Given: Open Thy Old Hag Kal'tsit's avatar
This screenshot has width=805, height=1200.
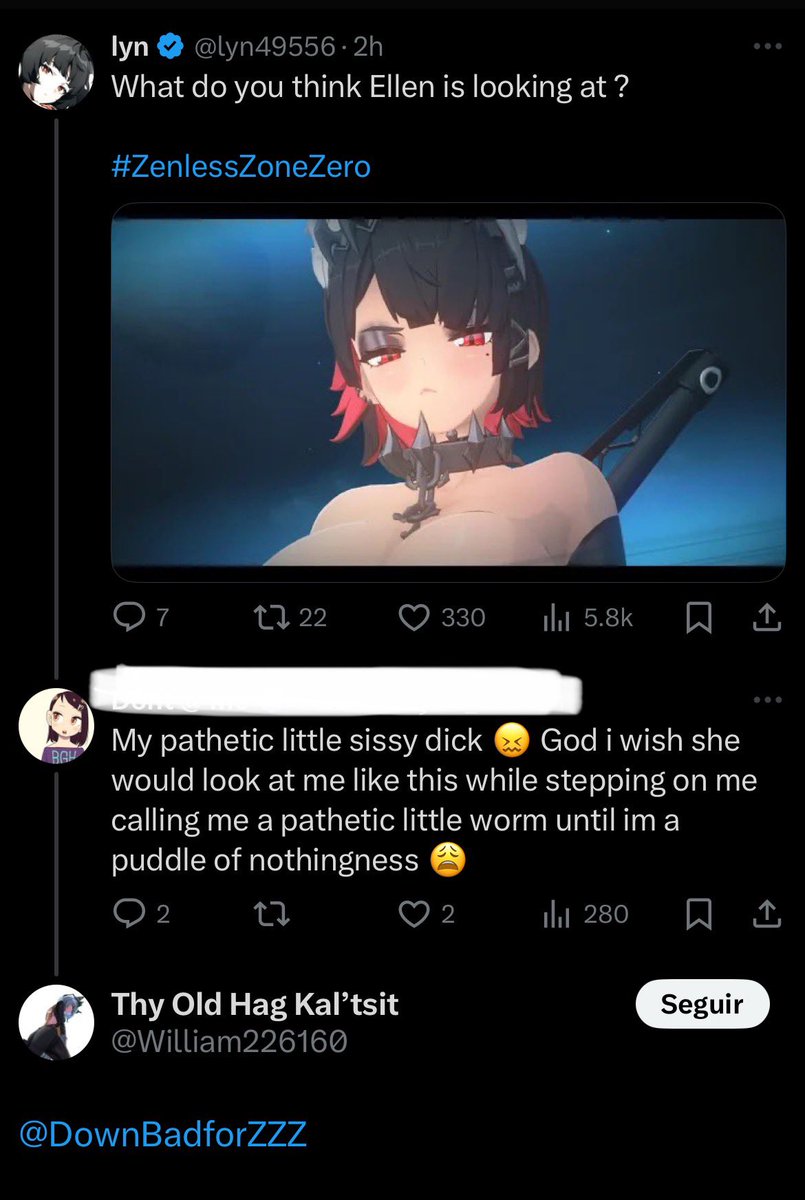Looking at the screenshot, I should click(56, 1021).
